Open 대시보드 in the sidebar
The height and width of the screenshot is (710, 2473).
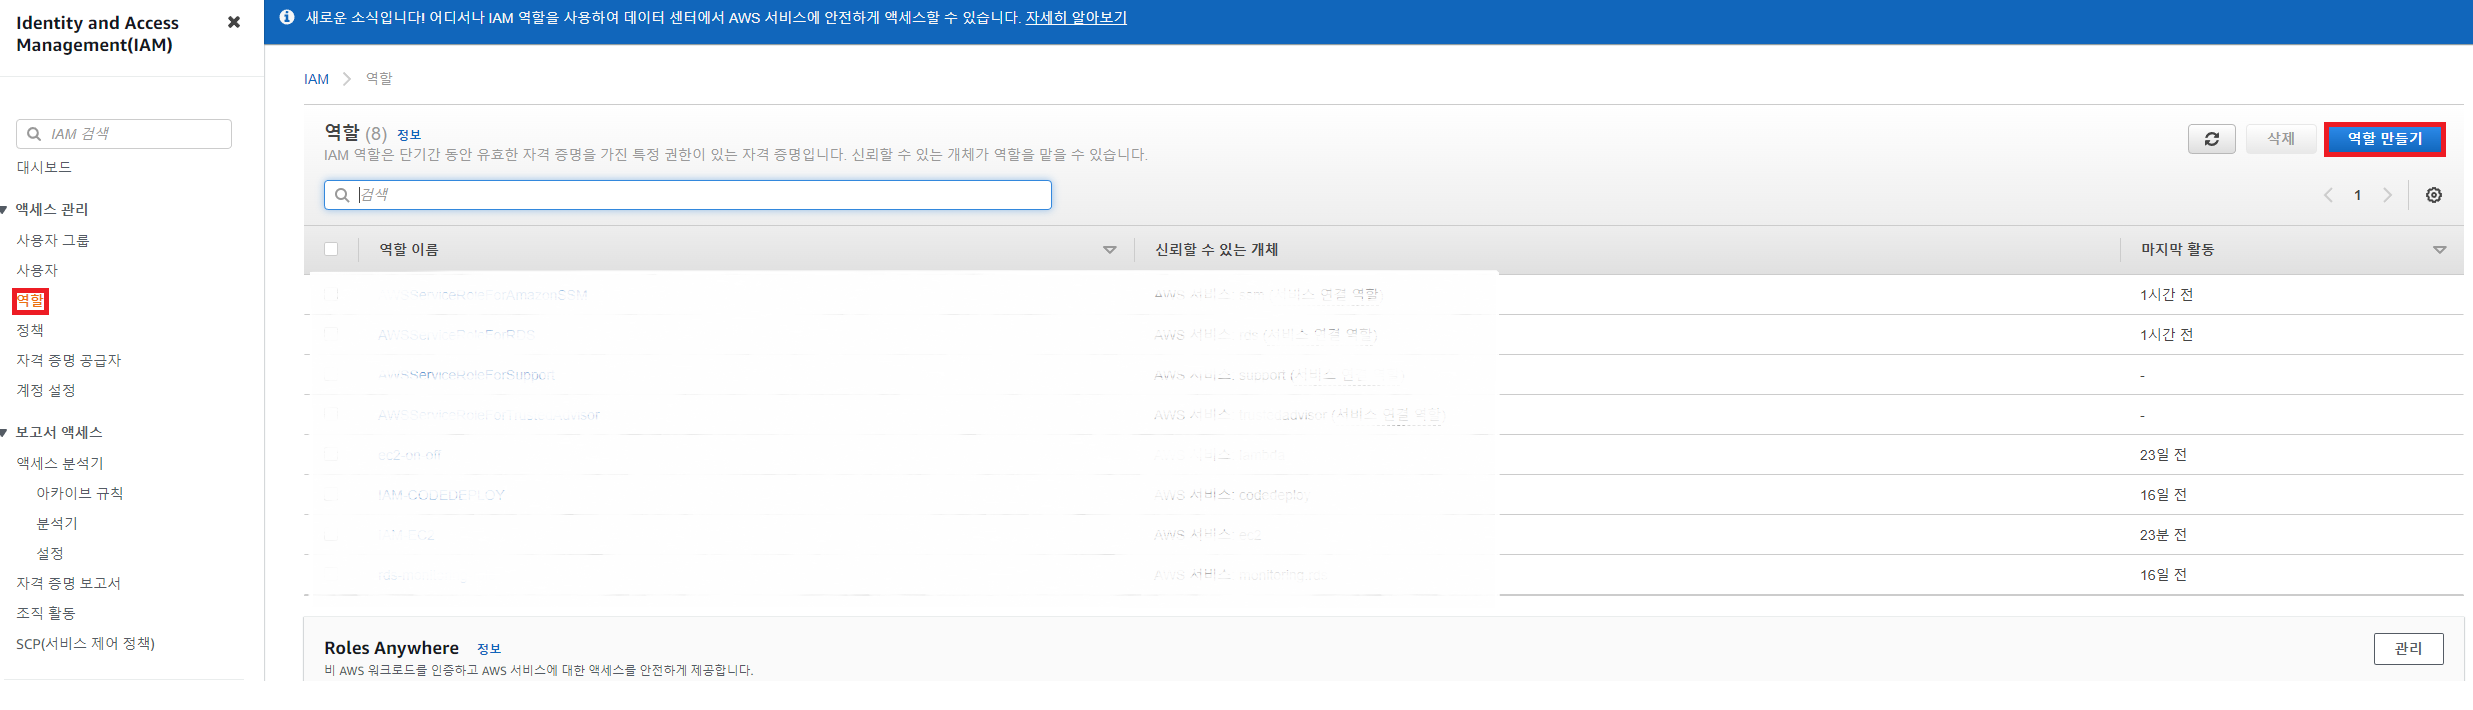[x=44, y=167]
